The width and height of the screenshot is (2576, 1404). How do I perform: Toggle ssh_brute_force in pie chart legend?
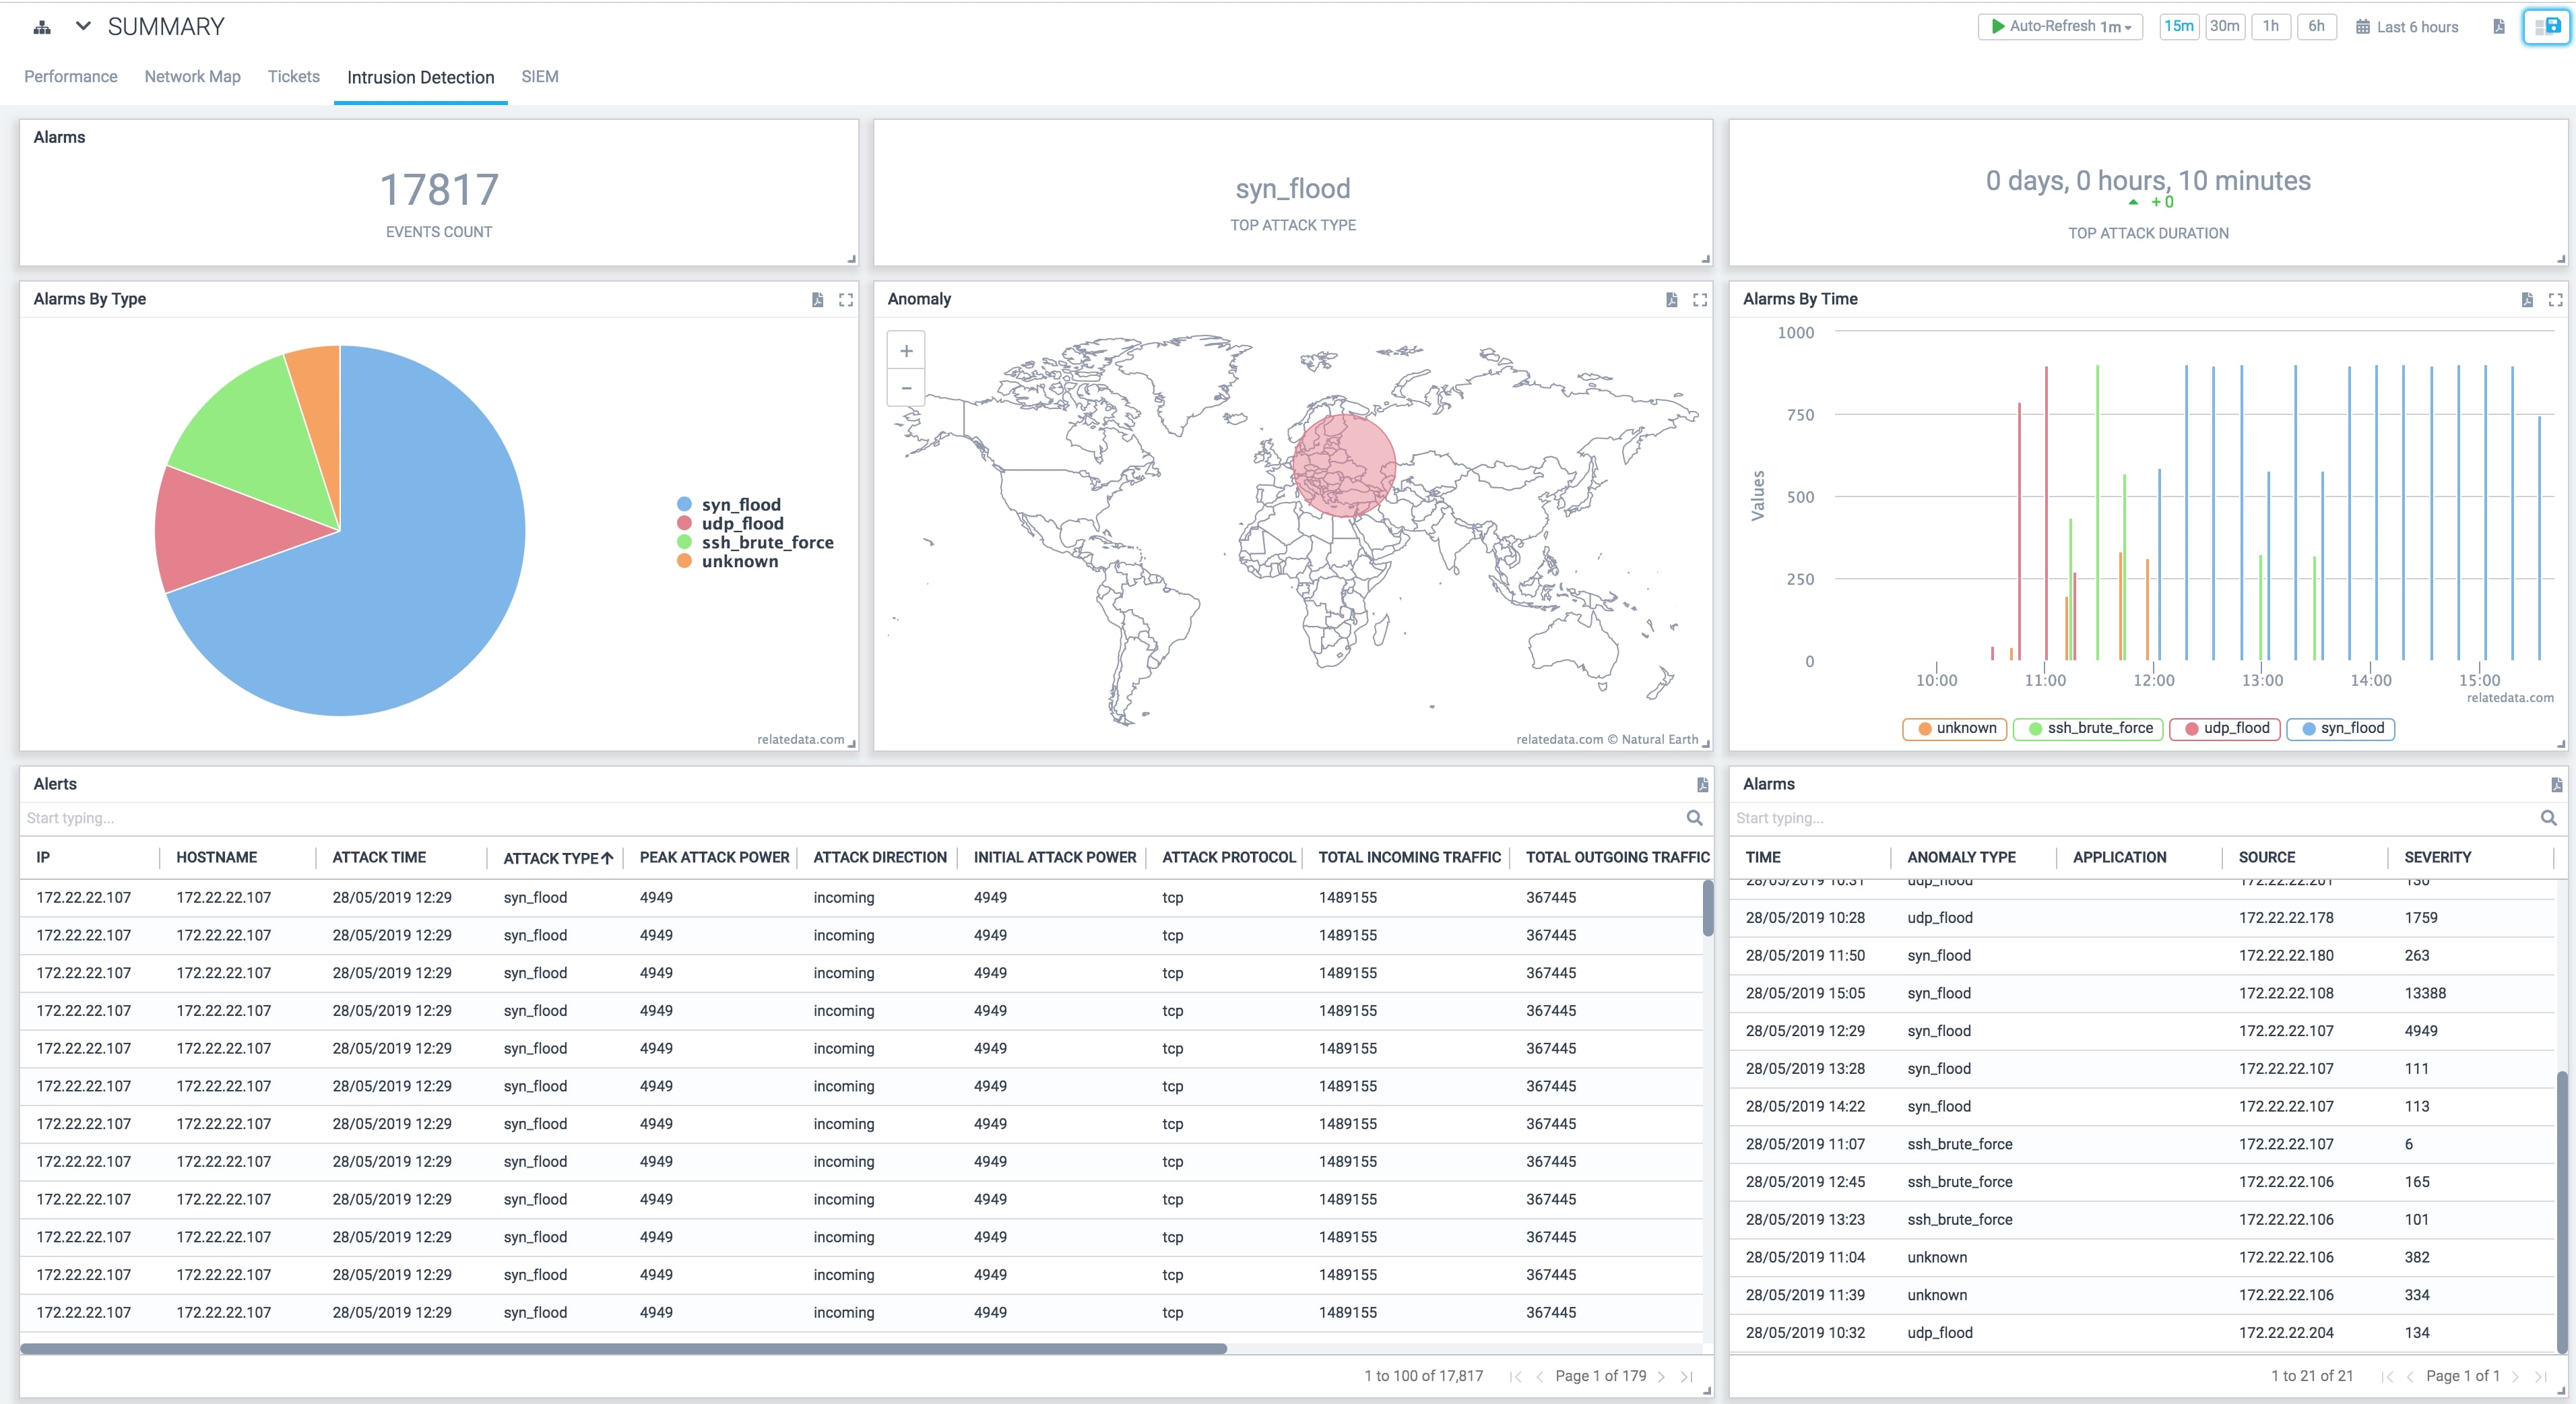point(756,542)
